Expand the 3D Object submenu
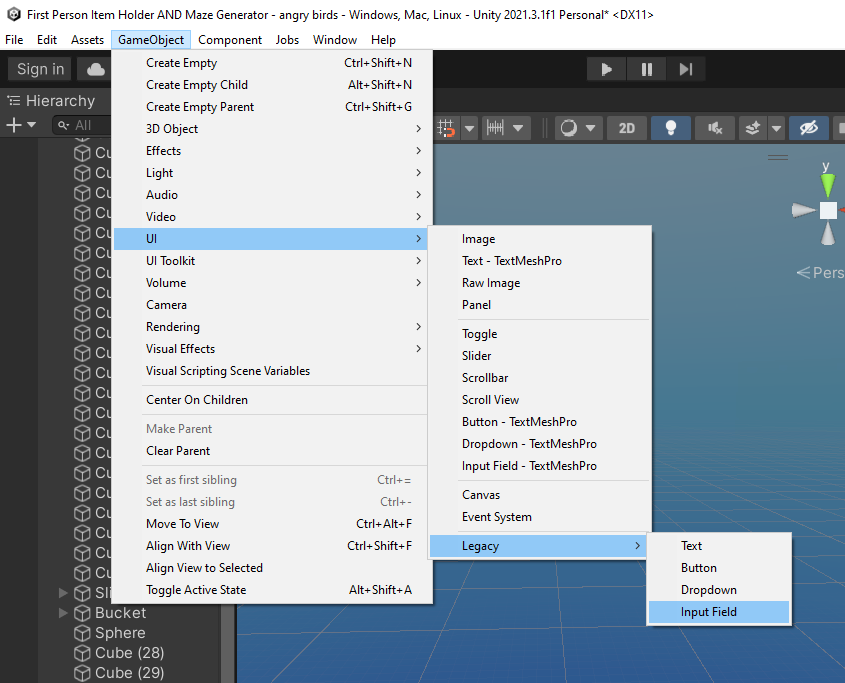This screenshot has width=845, height=683. tap(272, 129)
